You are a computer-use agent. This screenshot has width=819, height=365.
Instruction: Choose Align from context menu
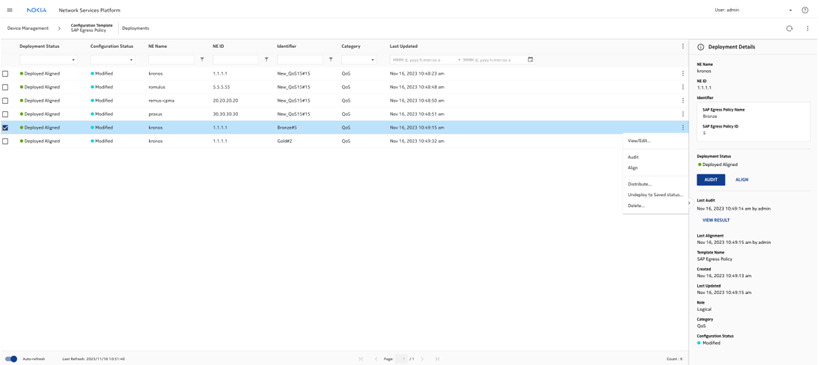(x=633, y=168)
